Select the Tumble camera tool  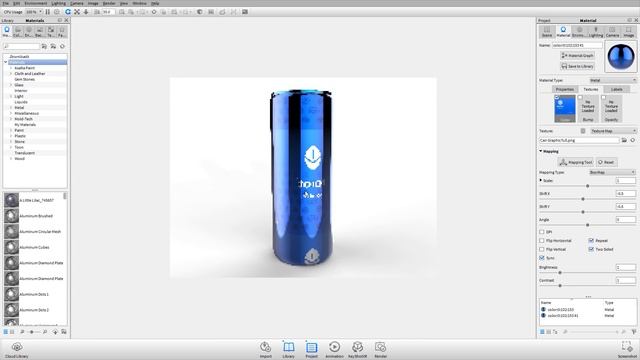point(68,12)
